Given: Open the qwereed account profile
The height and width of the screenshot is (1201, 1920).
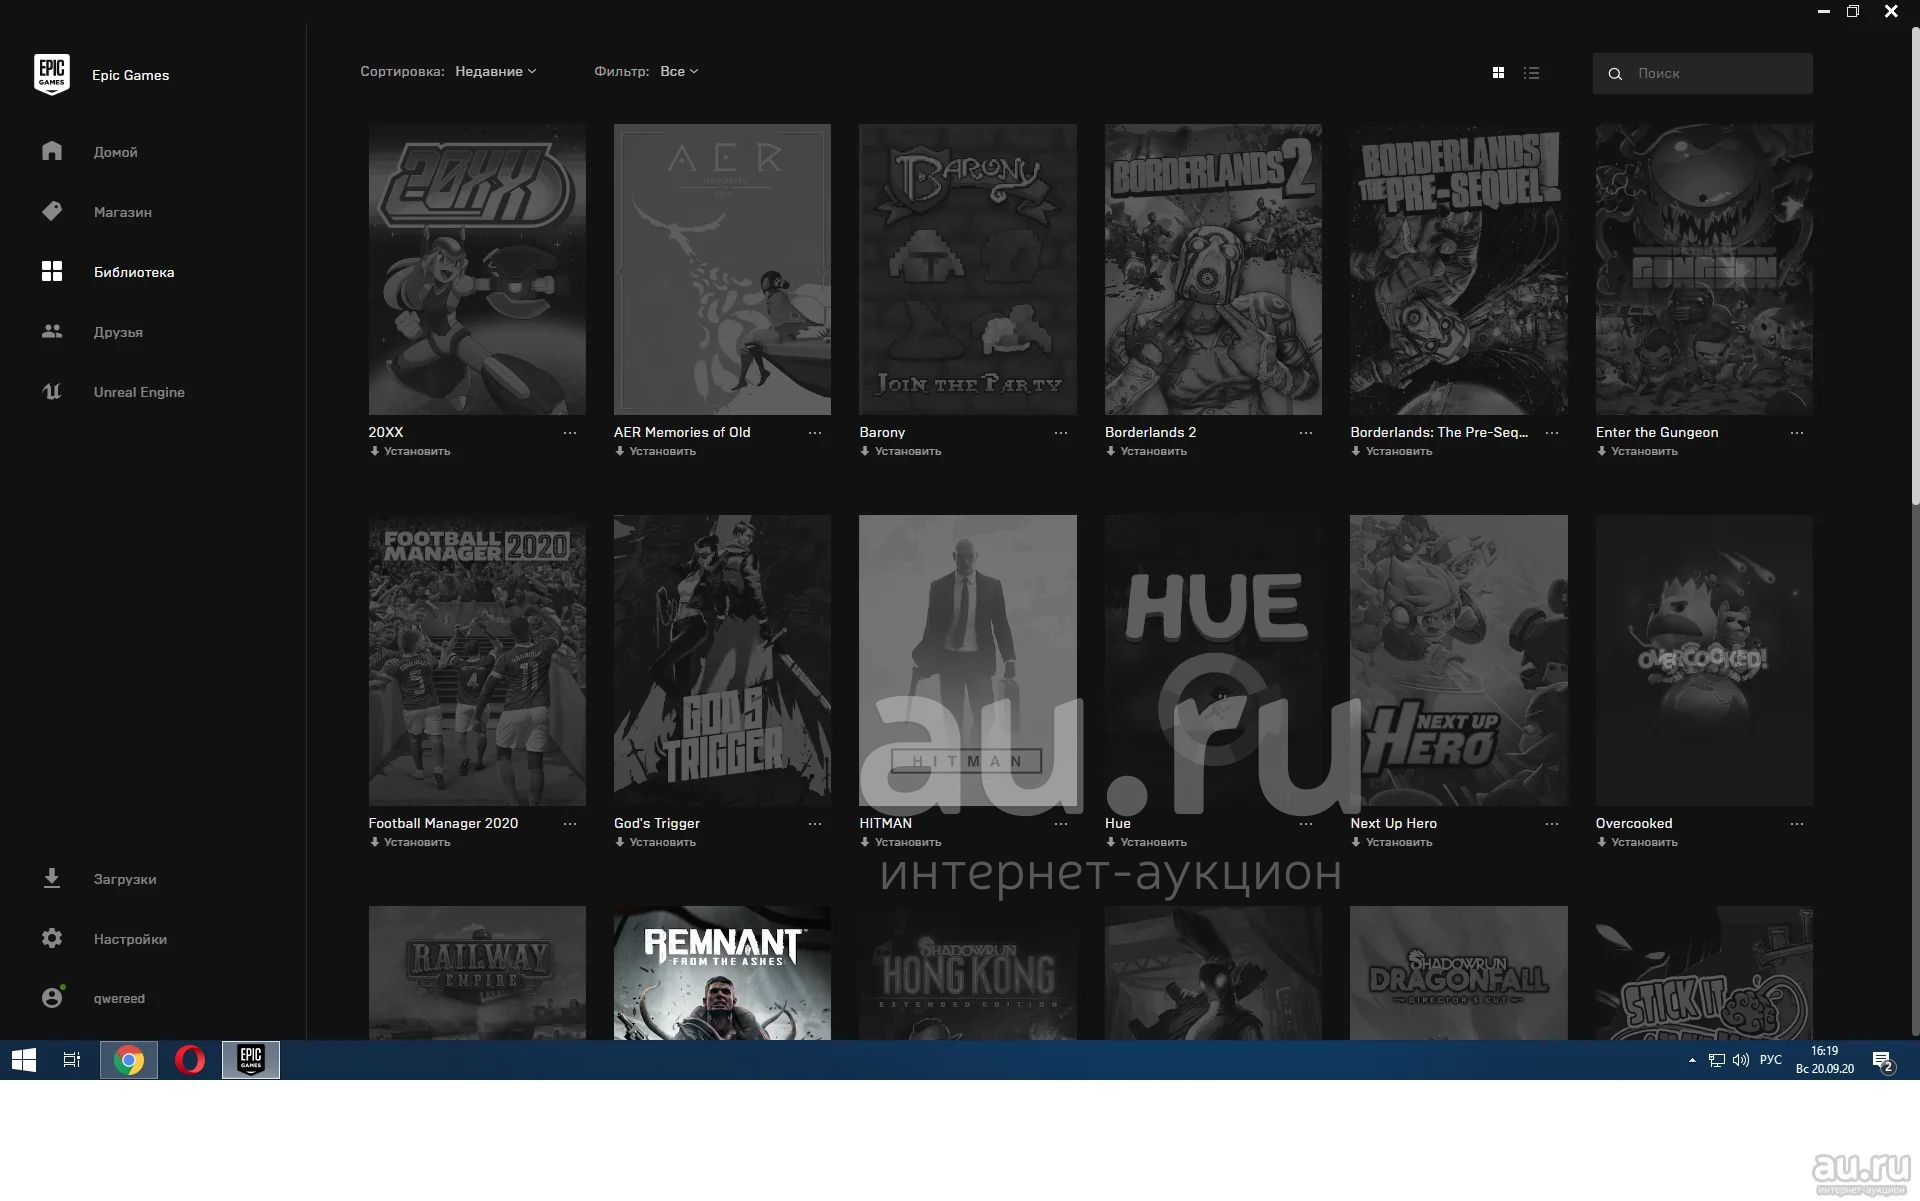Looking at the screenshot, I should click(118, 998).
